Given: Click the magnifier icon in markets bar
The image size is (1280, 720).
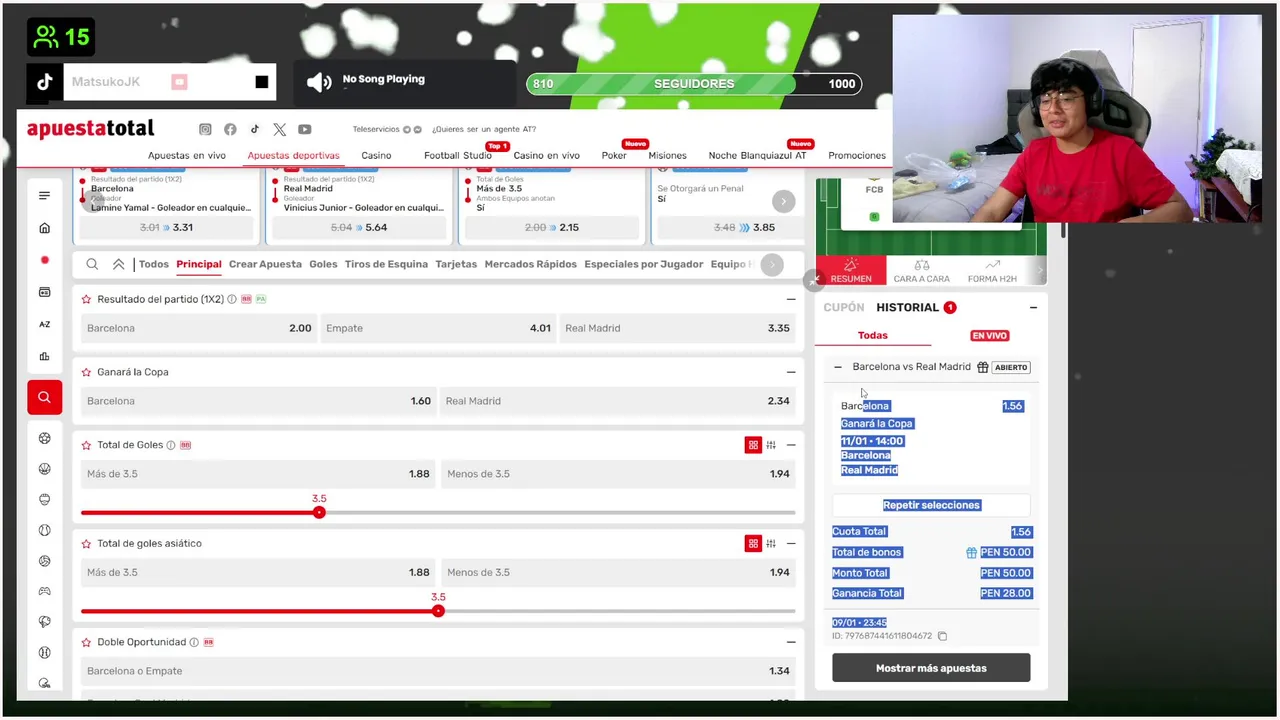Looking at the screenshot, I should click(92, 264).
